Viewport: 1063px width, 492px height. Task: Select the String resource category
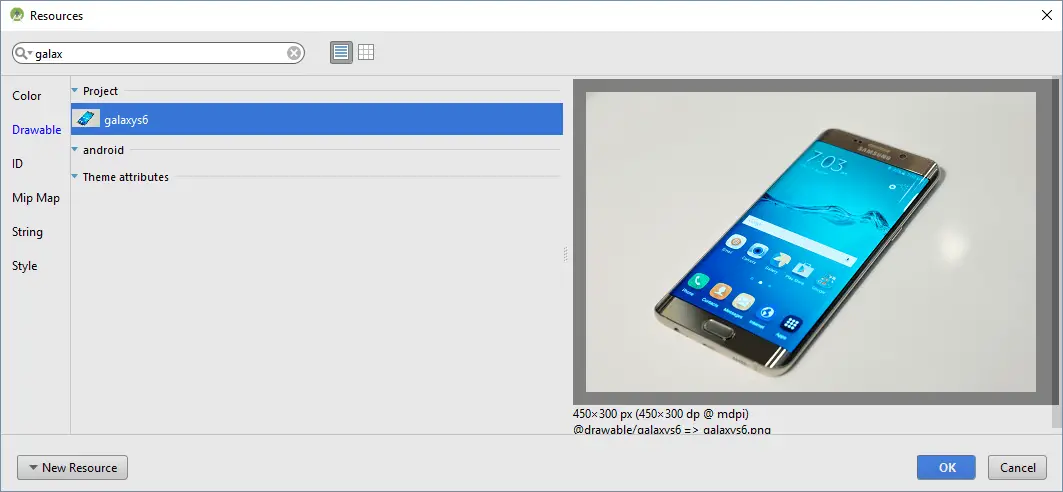[x=28, y=232]
